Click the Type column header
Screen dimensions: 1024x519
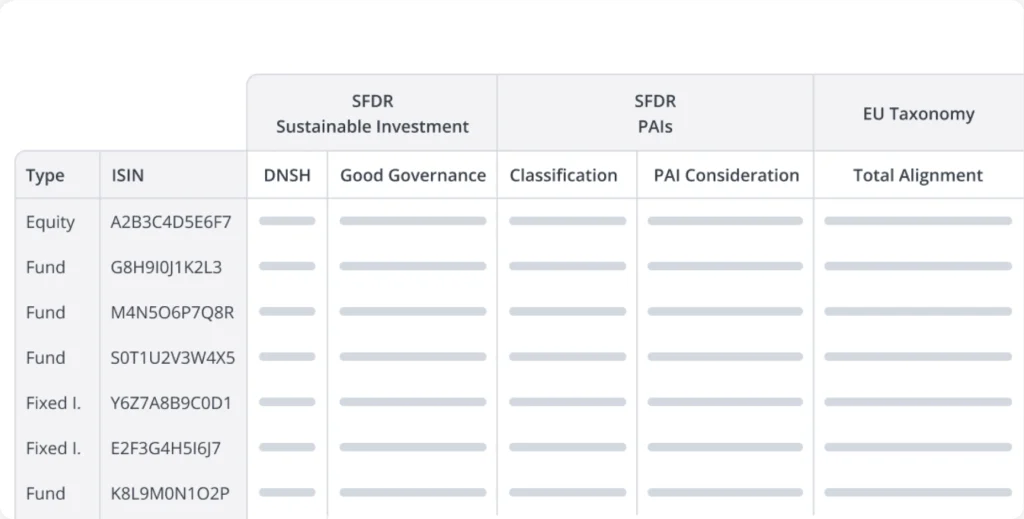point(45,176)
